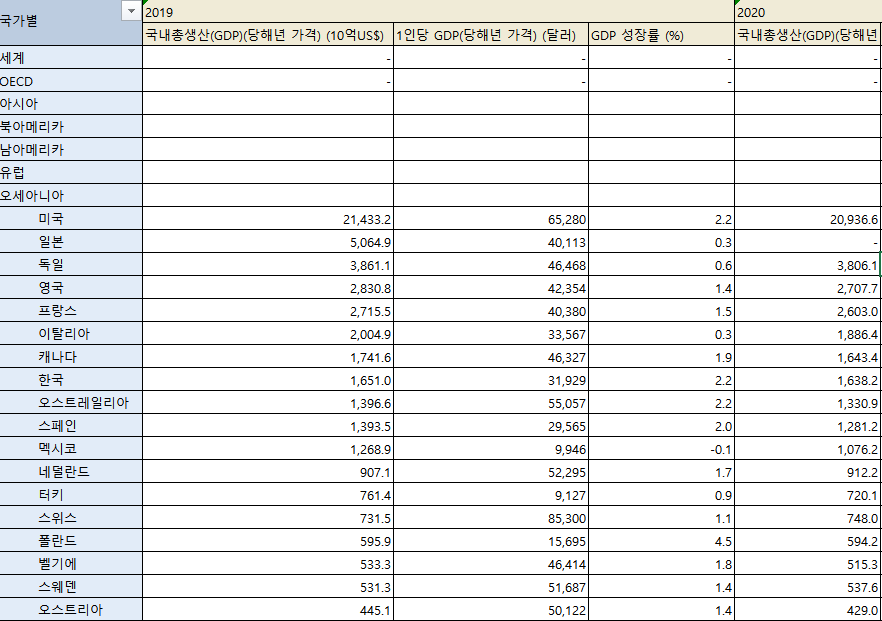Select the OECD row label
Image resolution: width=882 pixels, height=621 pixels.
coord(71,81)
